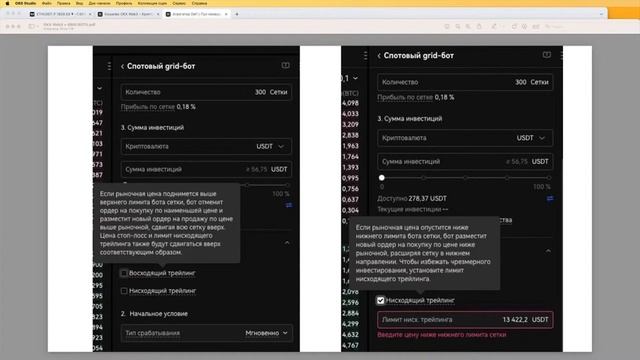Screen dimensions: 640x360
Task: Open Справка menu
Action: coord(199,3)
